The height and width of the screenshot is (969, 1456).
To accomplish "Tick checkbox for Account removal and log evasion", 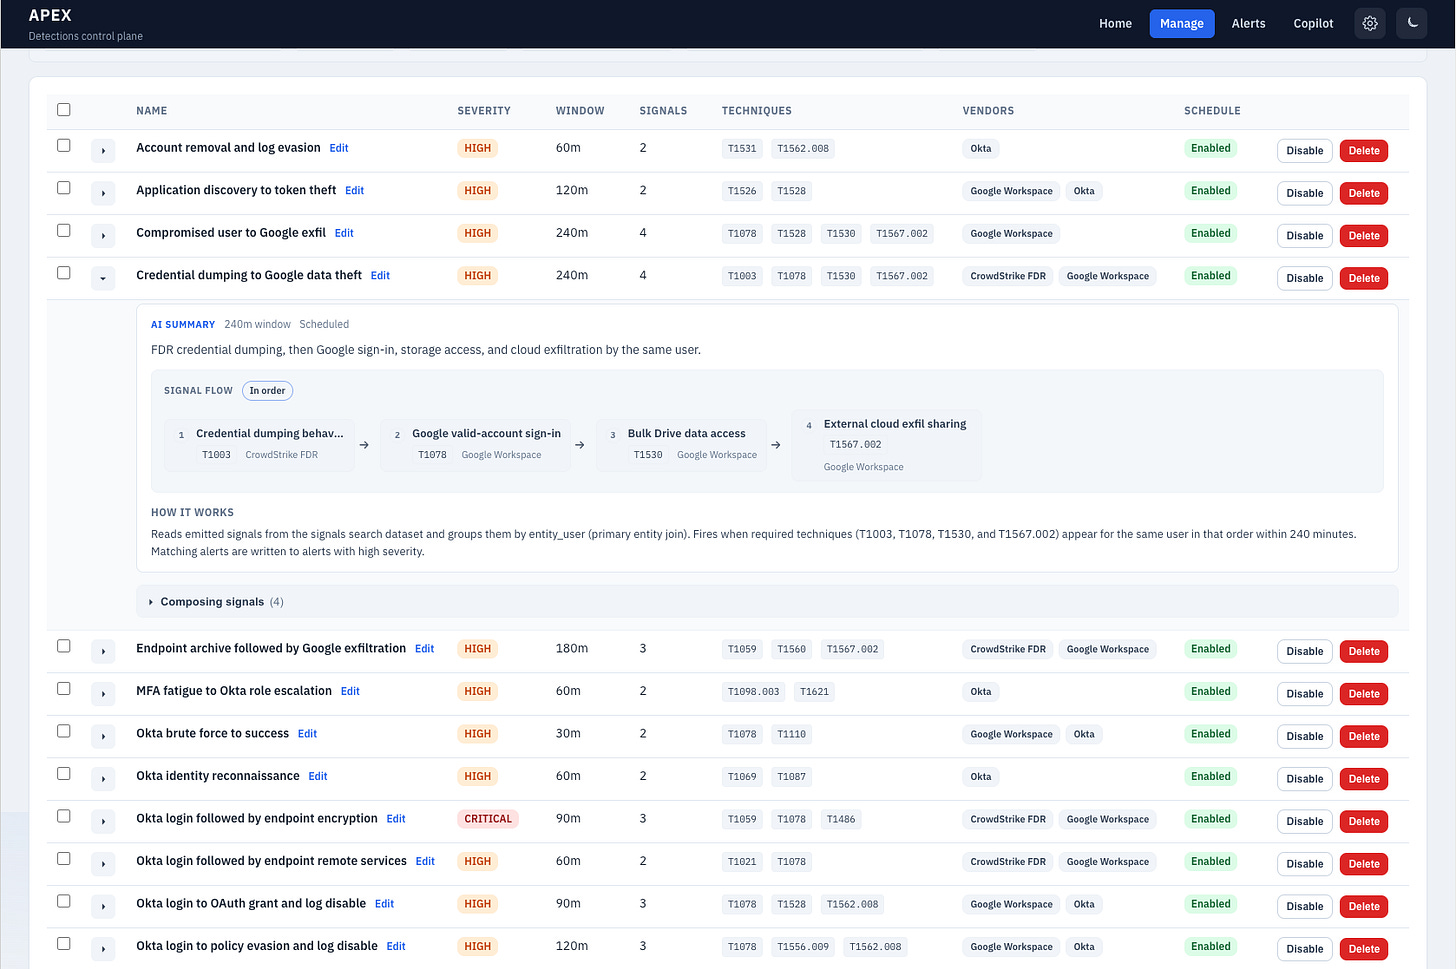I will tap(64, 146).
